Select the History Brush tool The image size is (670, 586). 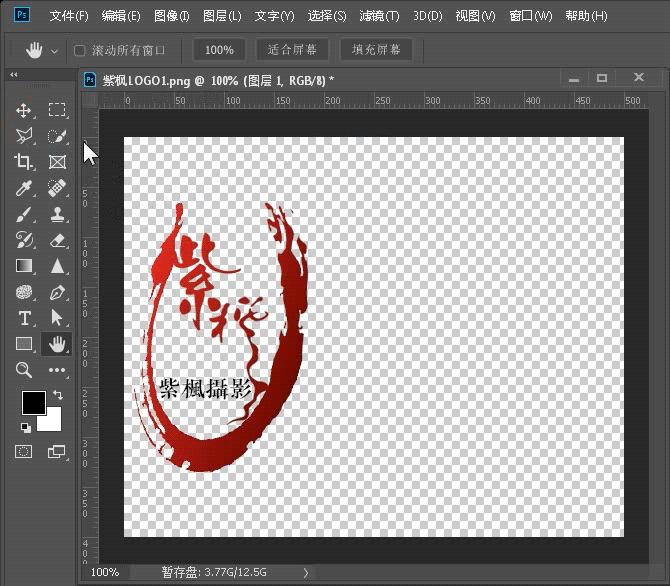pyautogui.click(x=24, y=240)
